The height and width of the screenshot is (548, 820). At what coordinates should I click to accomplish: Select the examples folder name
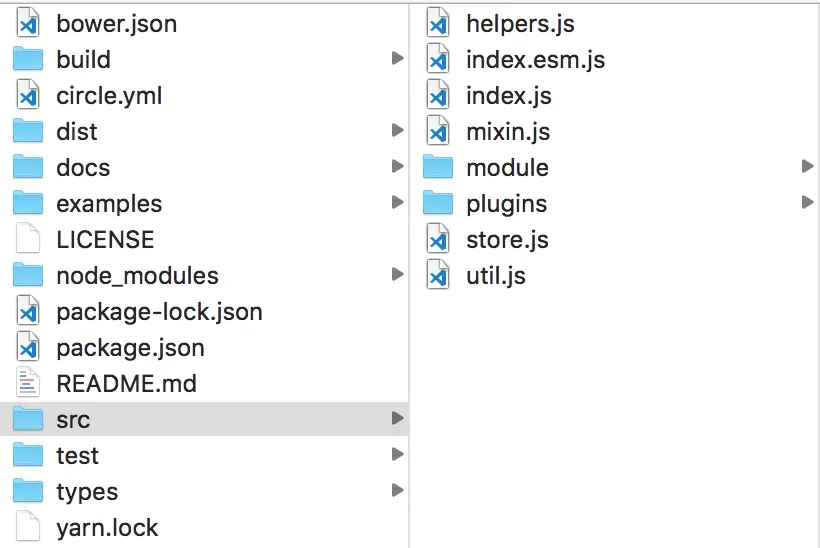tap(109, 204)
